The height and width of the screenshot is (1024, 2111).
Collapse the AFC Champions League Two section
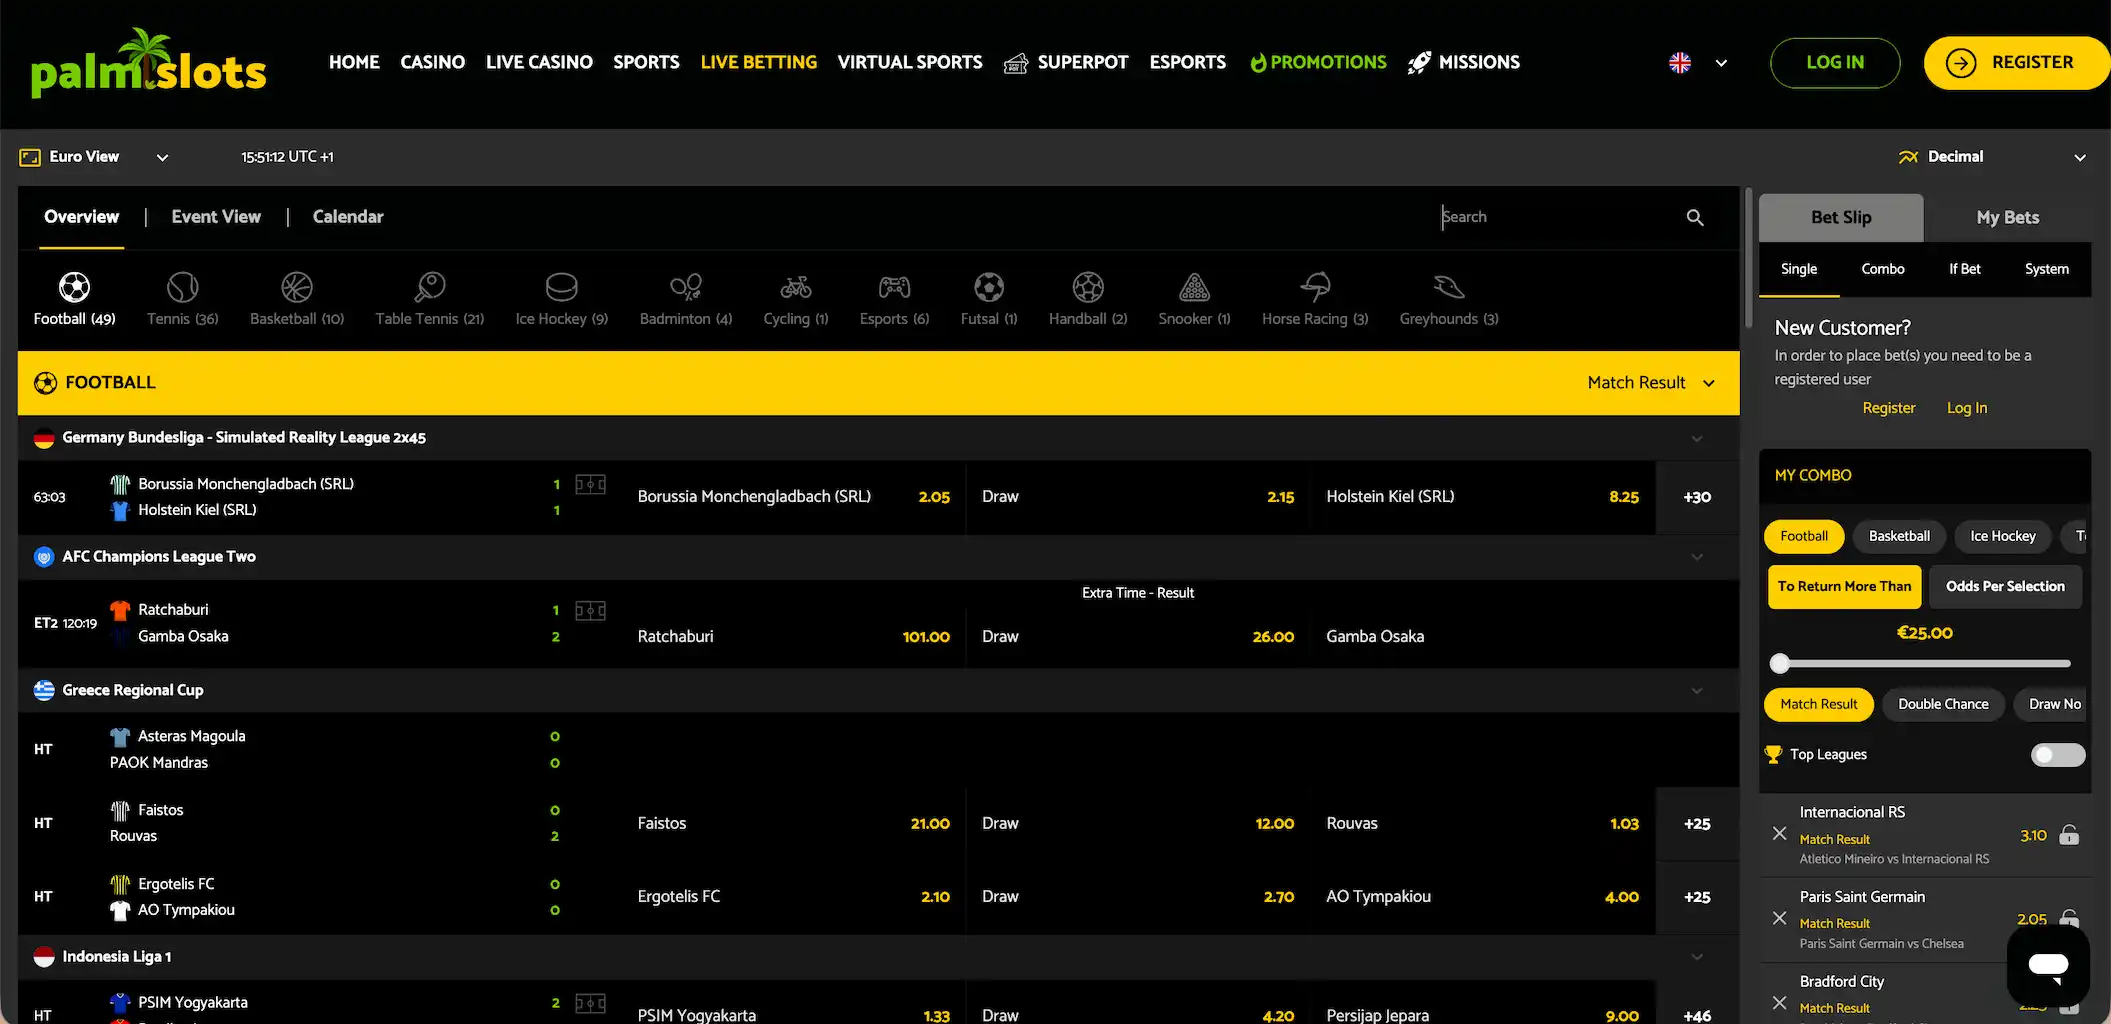pos(1697,557)
